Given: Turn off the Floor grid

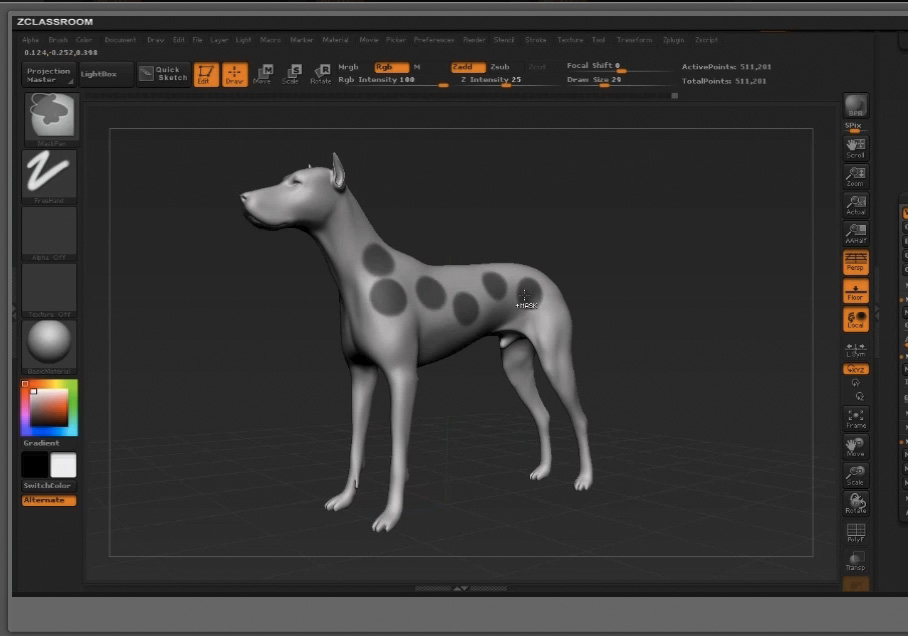Looking at the screenshot, I should point(855,291).
